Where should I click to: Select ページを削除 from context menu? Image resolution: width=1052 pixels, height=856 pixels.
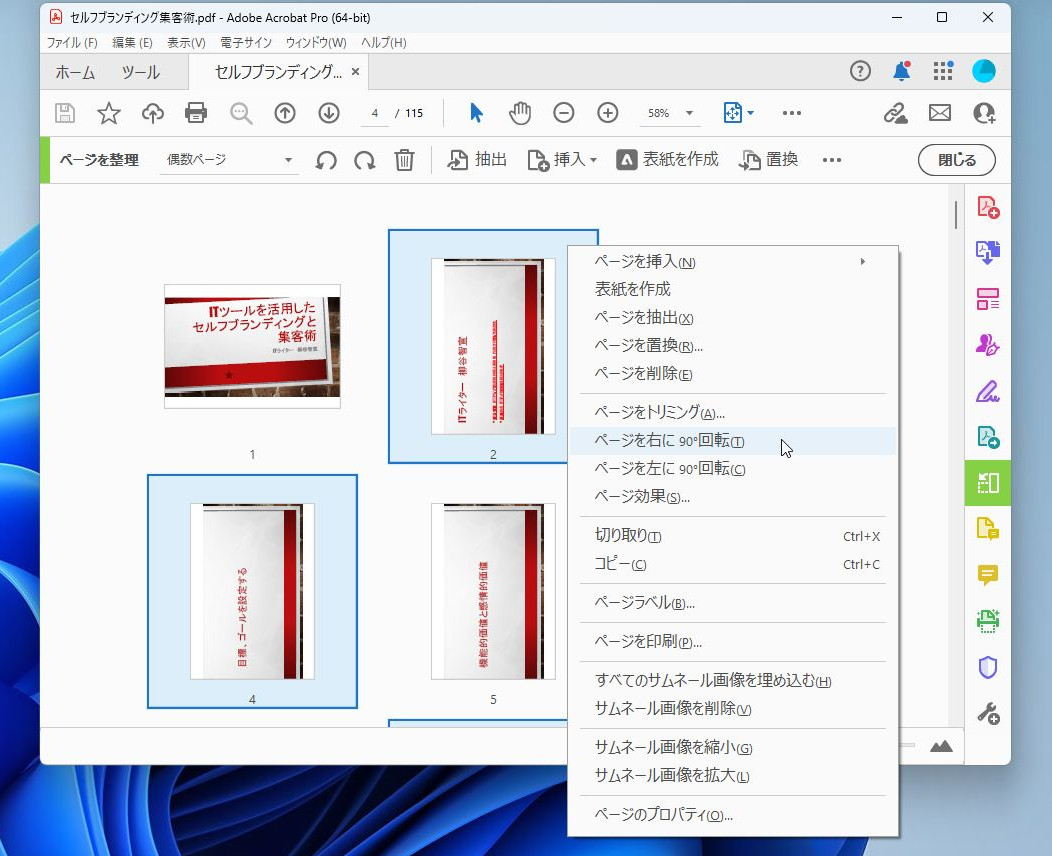pyautogui.click(x=732, y=374)
